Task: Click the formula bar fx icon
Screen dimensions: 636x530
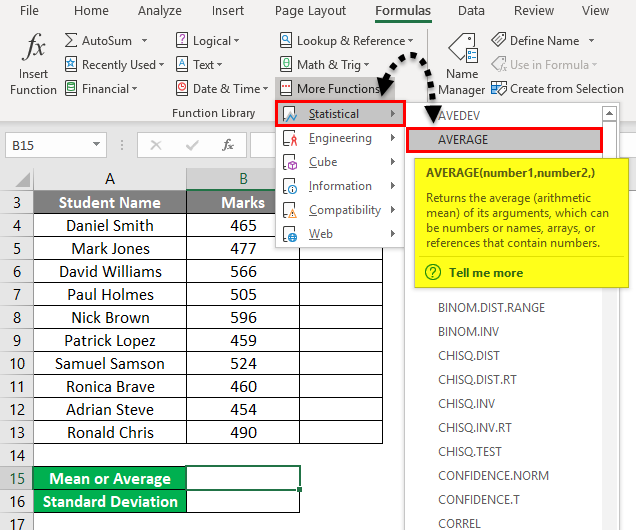Action: click(228, 145)
